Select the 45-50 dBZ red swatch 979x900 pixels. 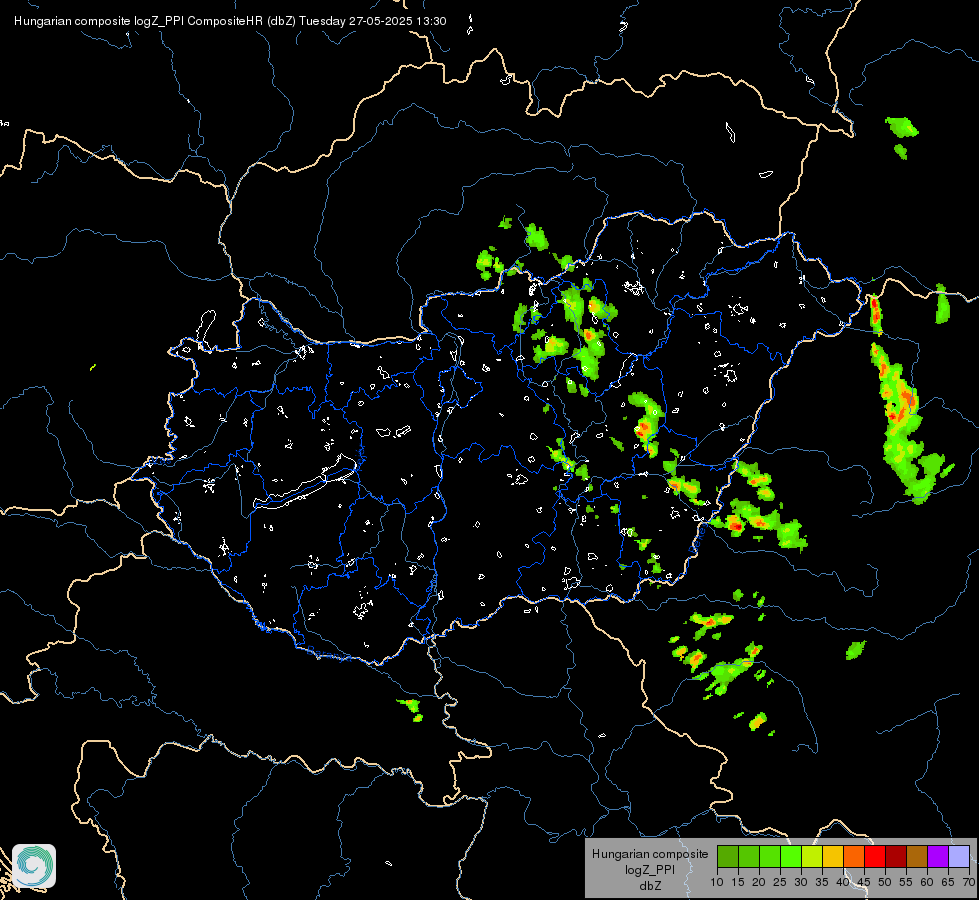875,856
